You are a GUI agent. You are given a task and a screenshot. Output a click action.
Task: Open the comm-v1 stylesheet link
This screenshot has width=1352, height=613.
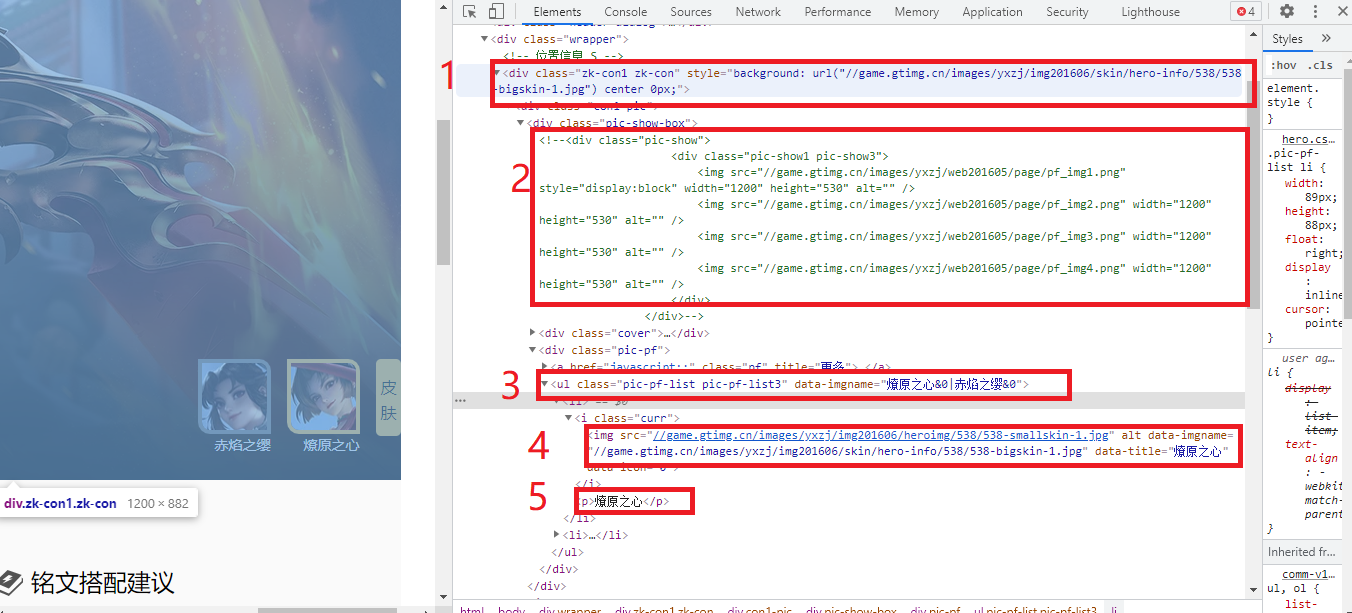point(1308,574)
